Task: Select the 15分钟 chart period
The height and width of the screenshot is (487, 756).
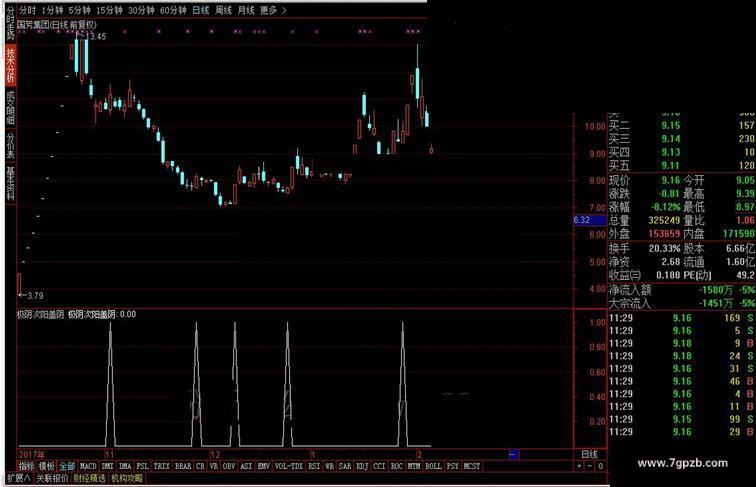Action: click(109, 10)
